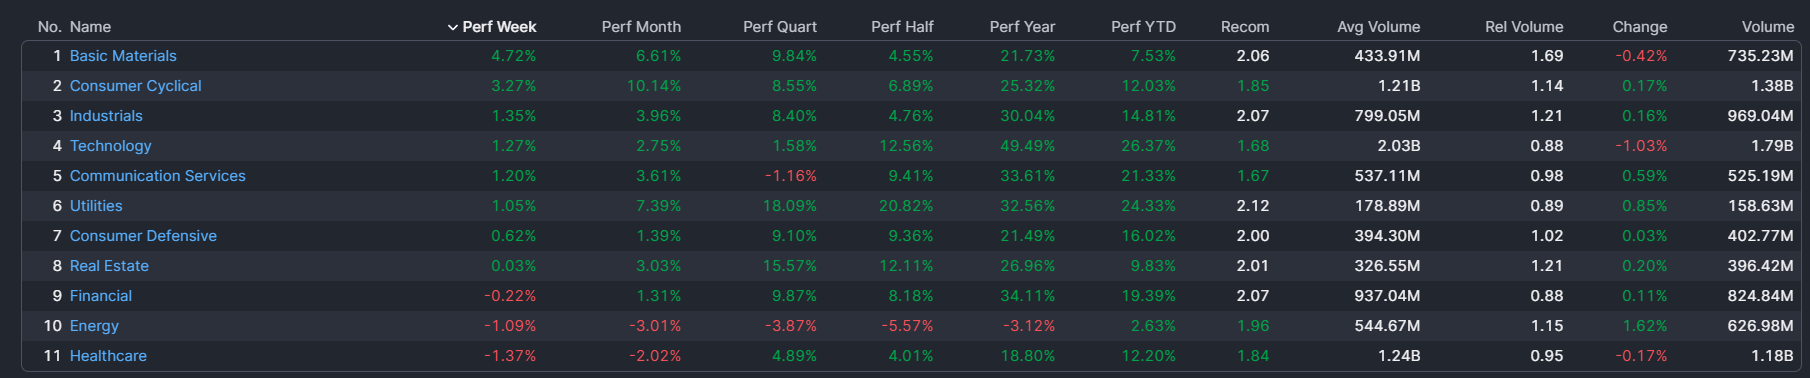Sort by Perf Year header
This screenshot has width=1810, height=378.
pos(1022,27)
